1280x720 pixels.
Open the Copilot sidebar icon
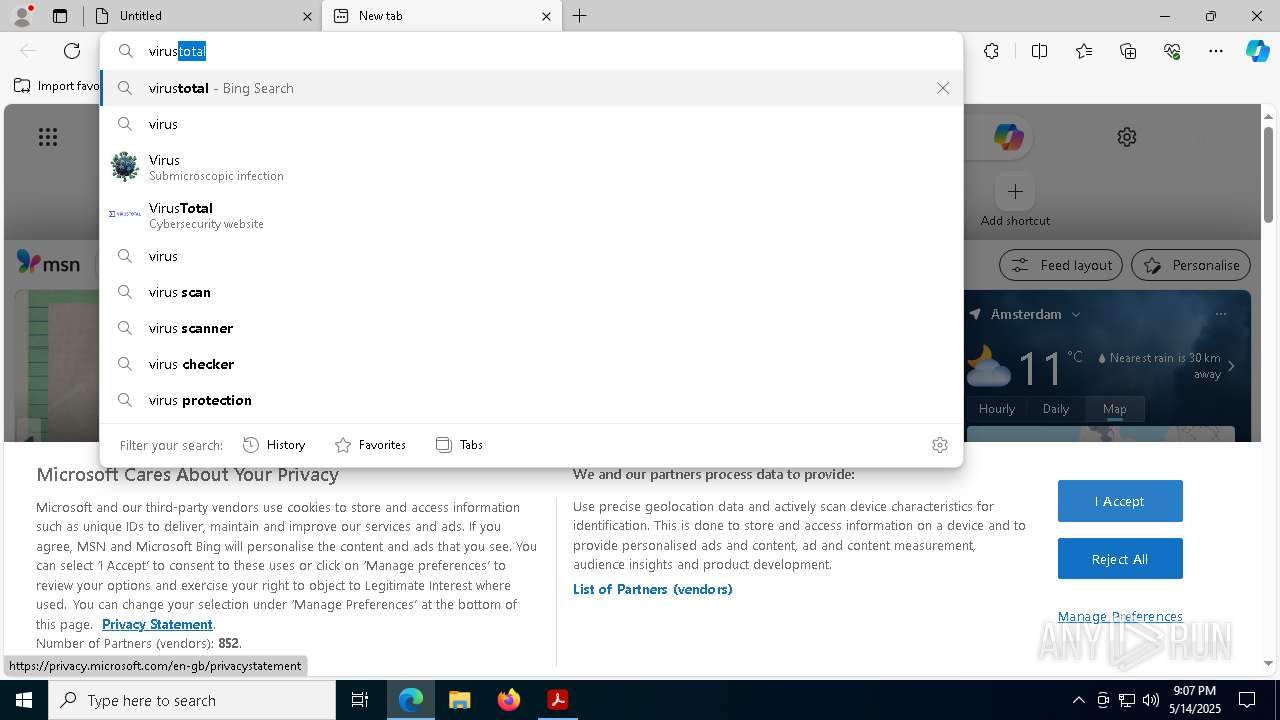click(x=1257, y=51)
